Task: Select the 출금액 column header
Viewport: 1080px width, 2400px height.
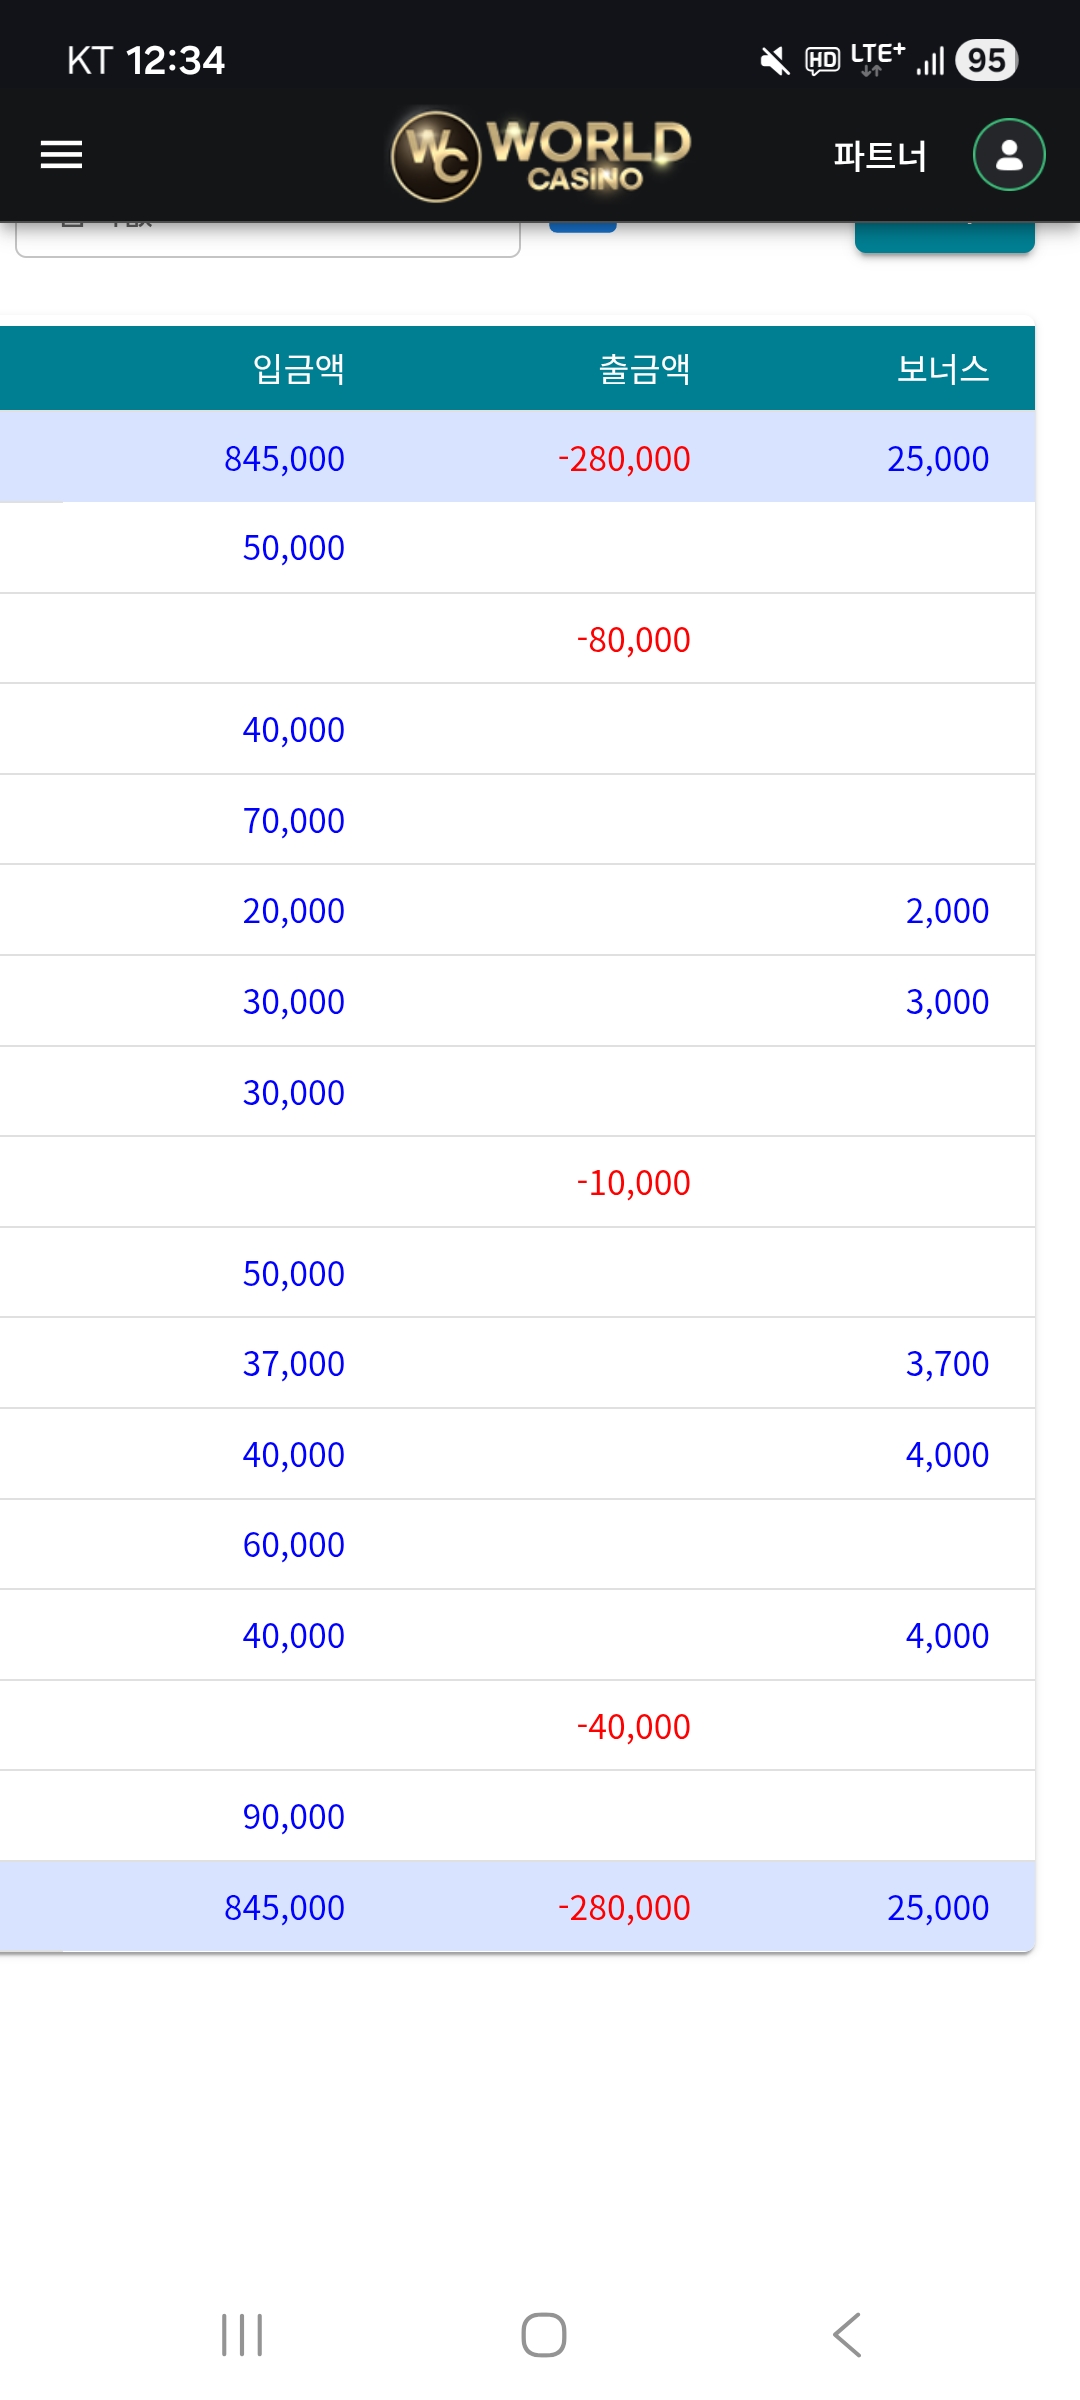Action: 644,369
